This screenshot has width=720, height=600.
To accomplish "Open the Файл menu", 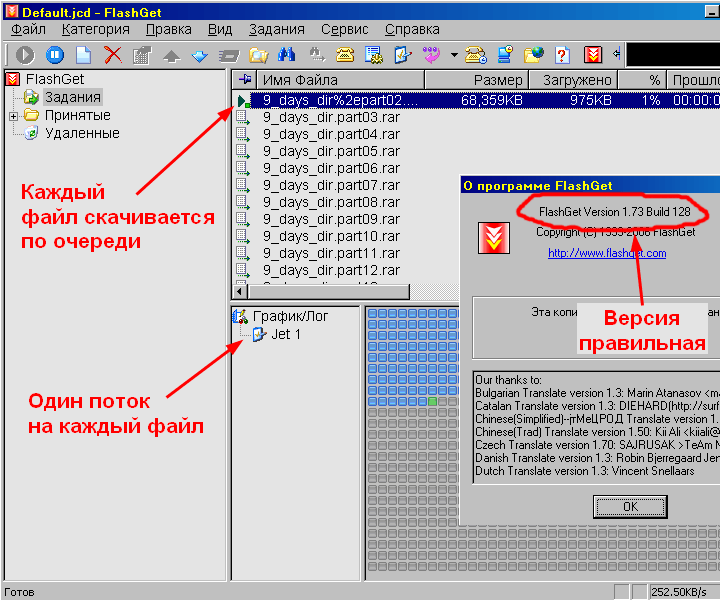I will pos(28,29).
